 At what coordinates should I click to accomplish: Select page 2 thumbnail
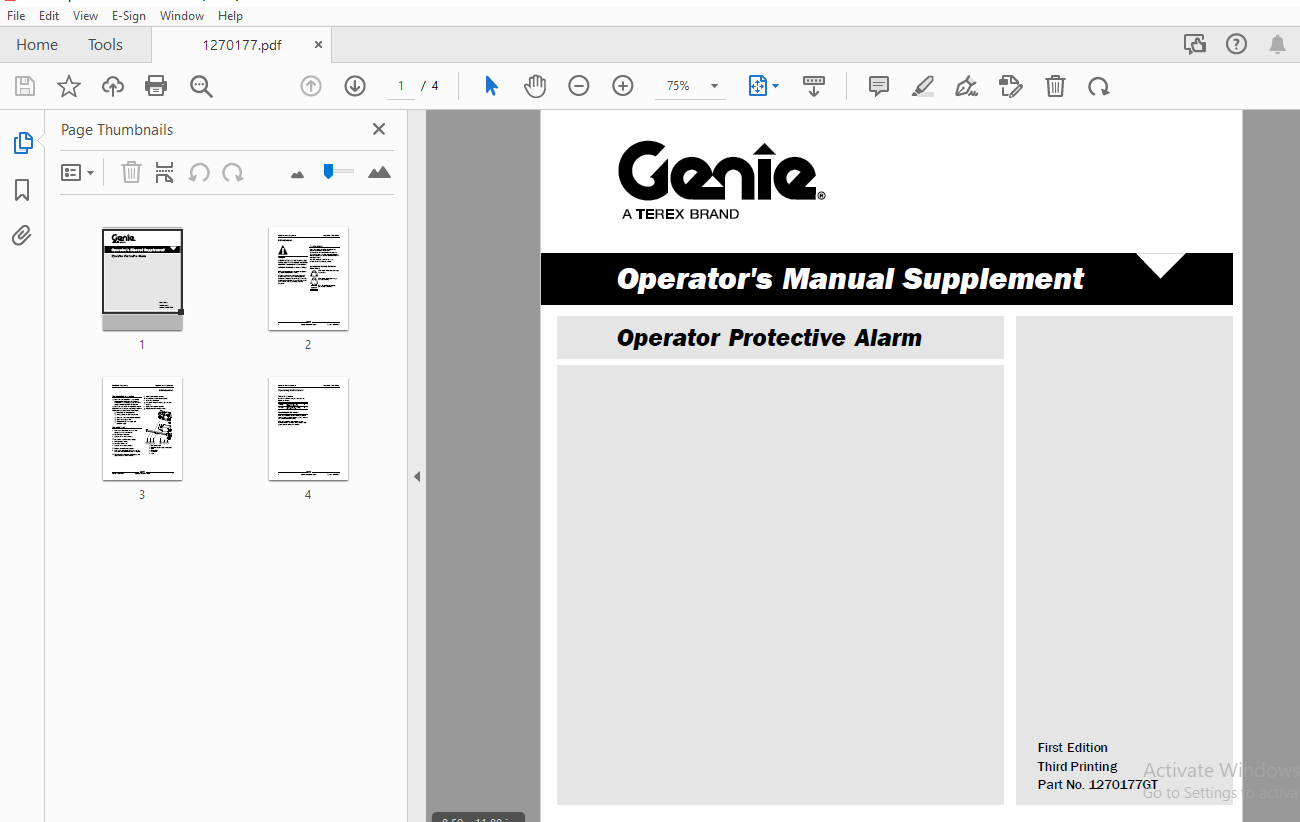point(308,279)
